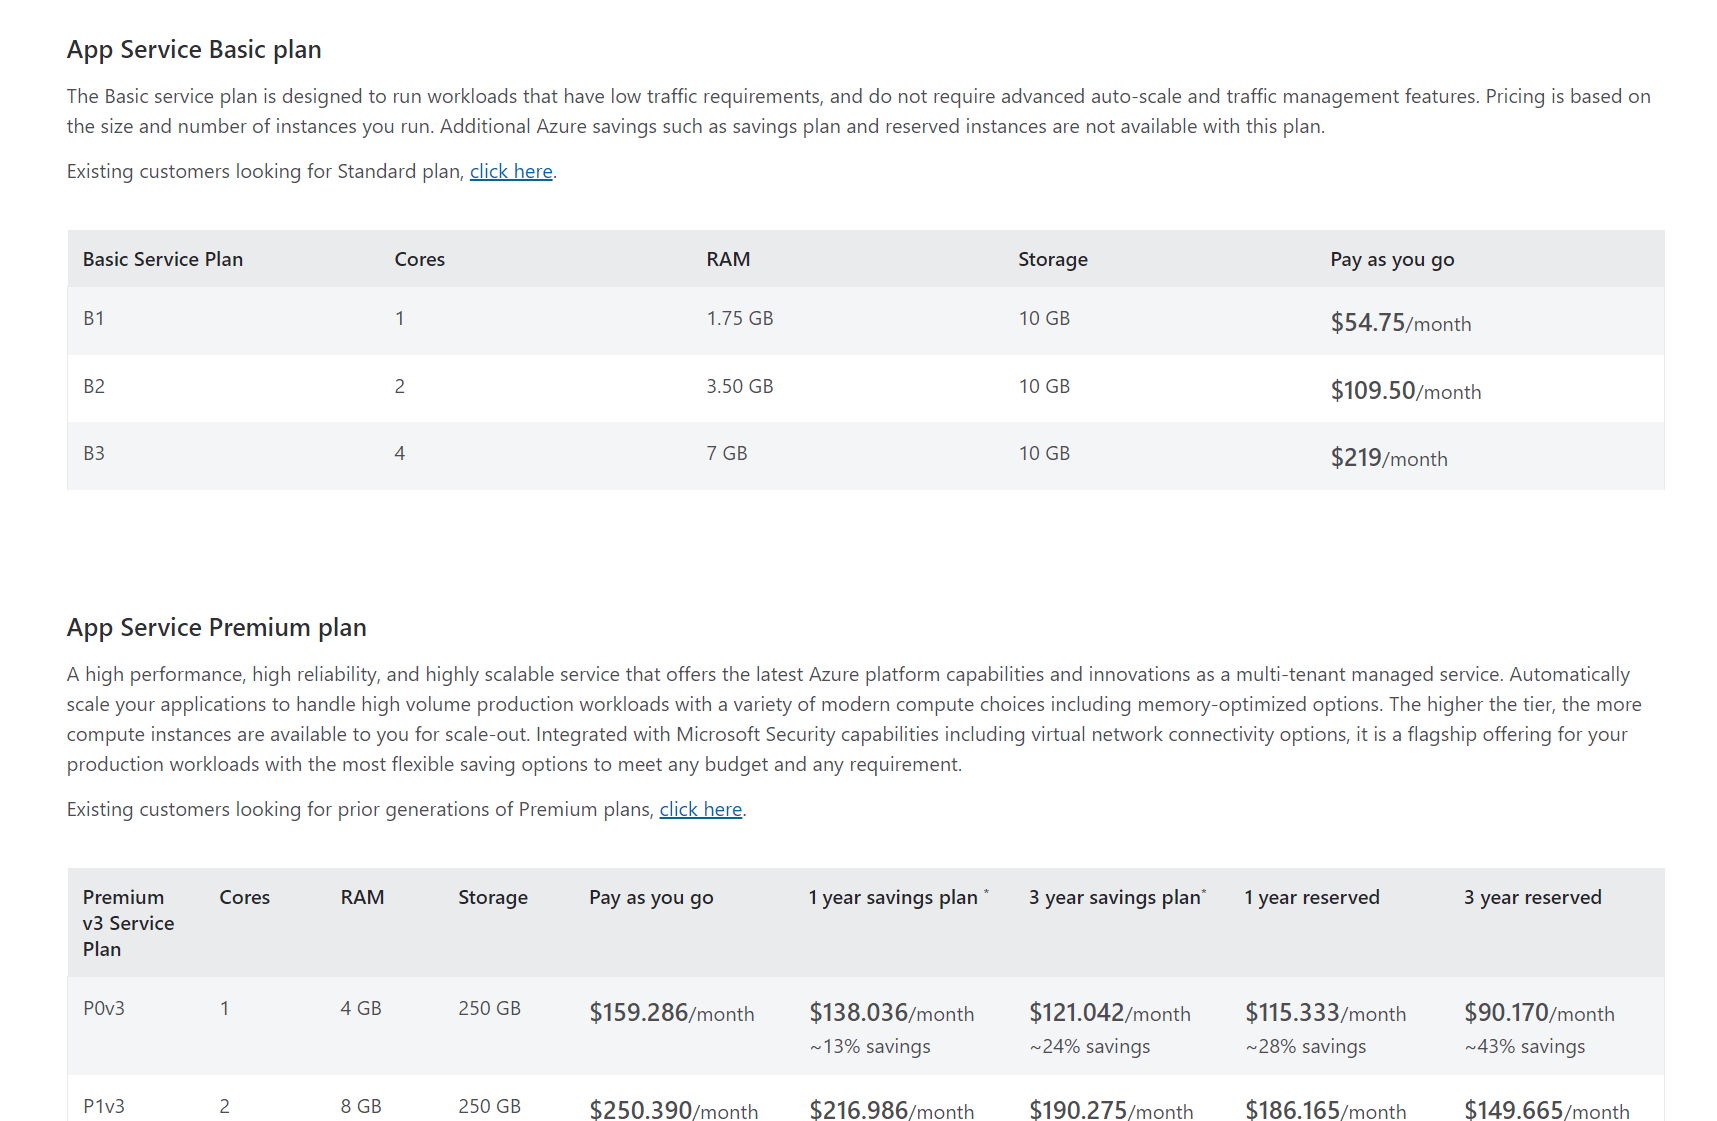The image size is (1717, 1121).
Task: Click the Standard plan "click here" link
Action: (x=511, y=171)
